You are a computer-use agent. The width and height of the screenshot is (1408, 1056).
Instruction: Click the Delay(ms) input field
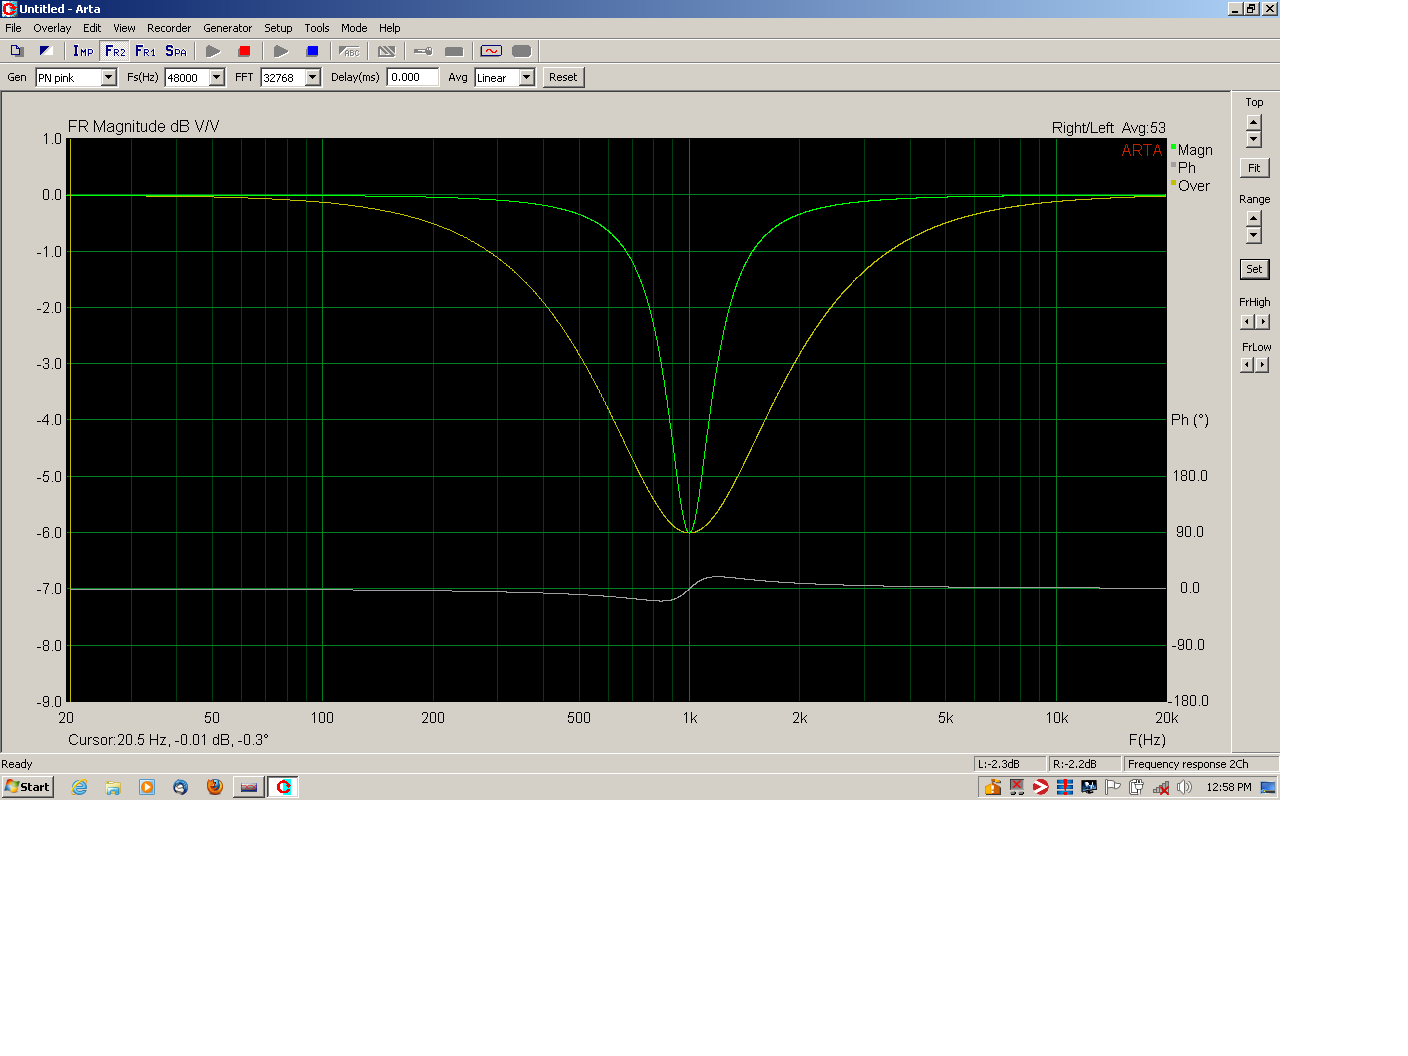pos(413,77)
